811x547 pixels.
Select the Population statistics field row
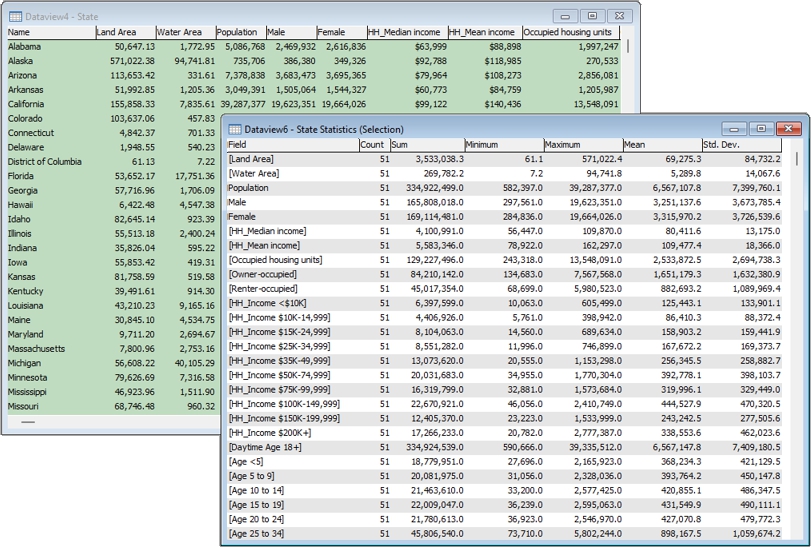(504, 188)
